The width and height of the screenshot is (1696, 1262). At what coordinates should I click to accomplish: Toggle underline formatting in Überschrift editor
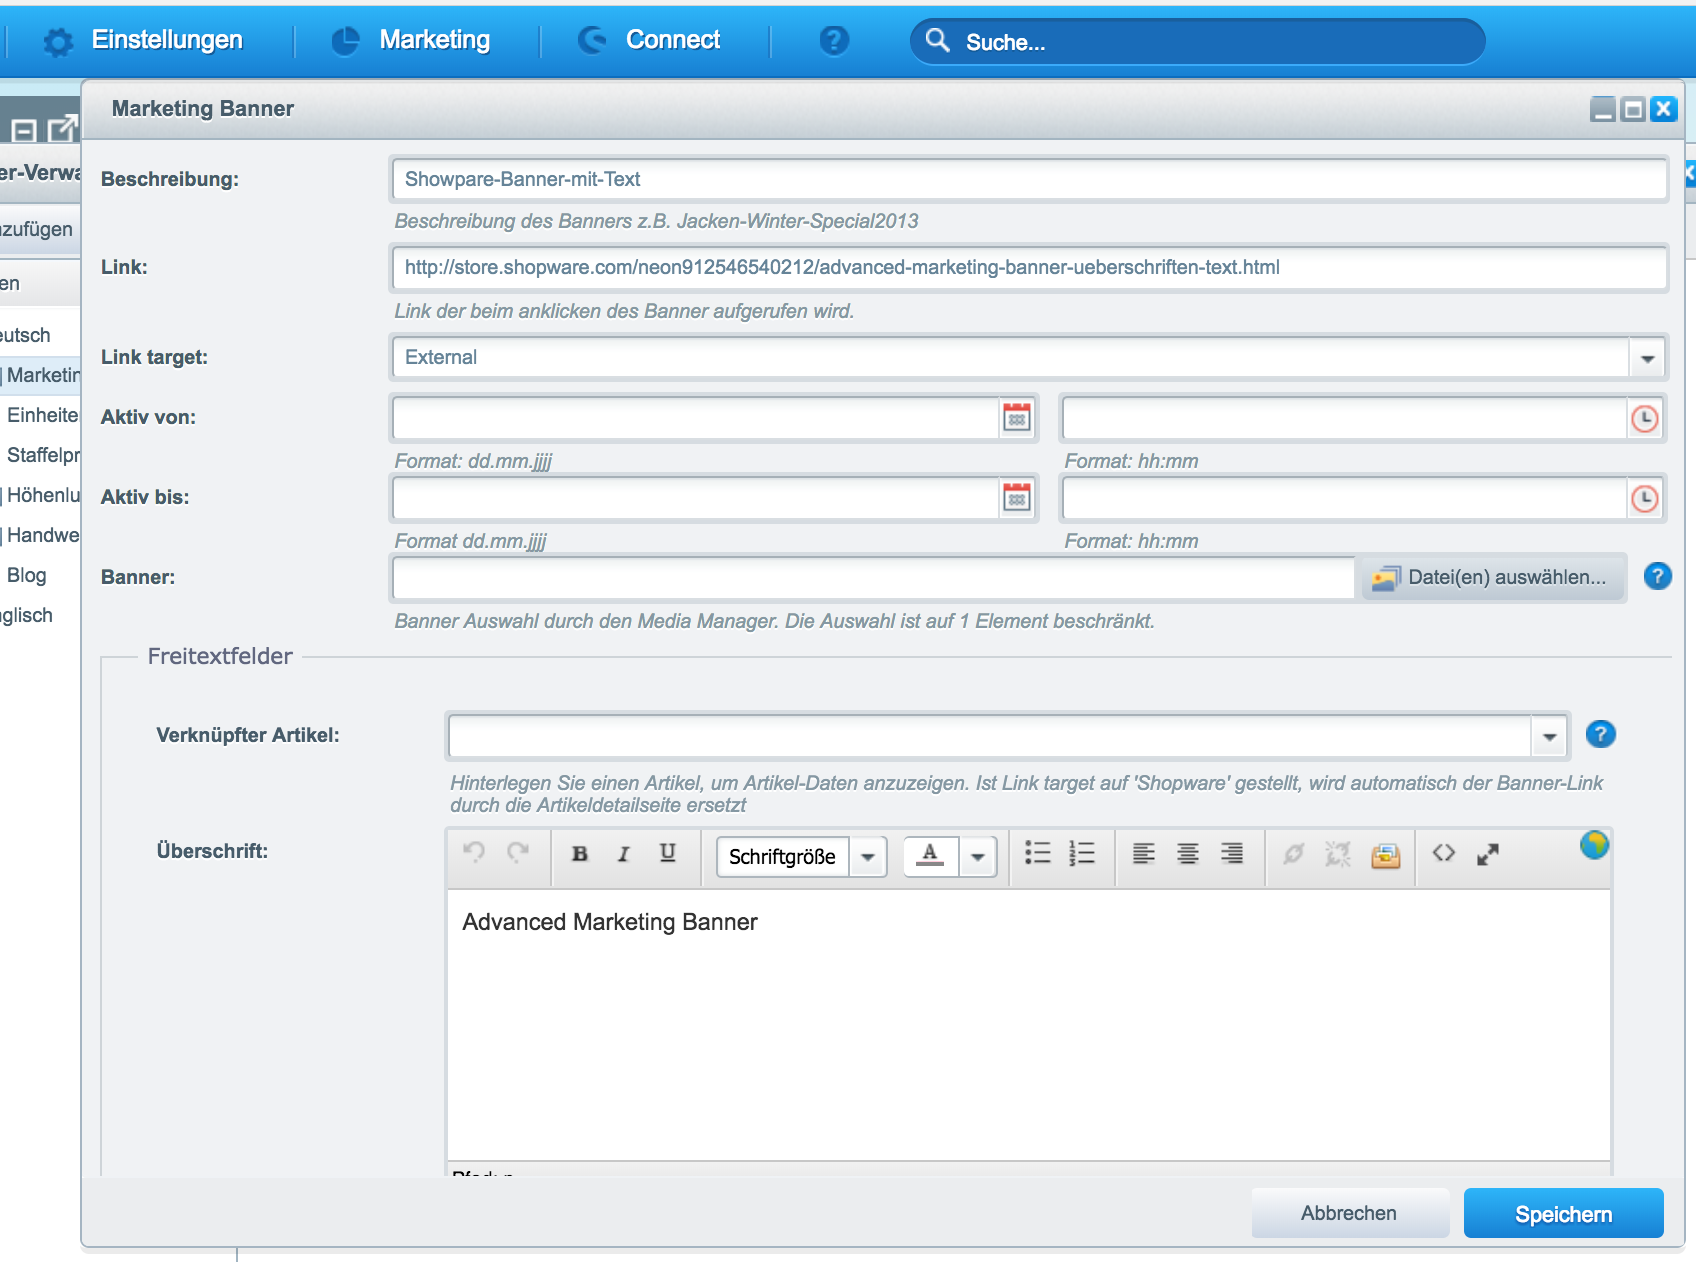point(668,854)
